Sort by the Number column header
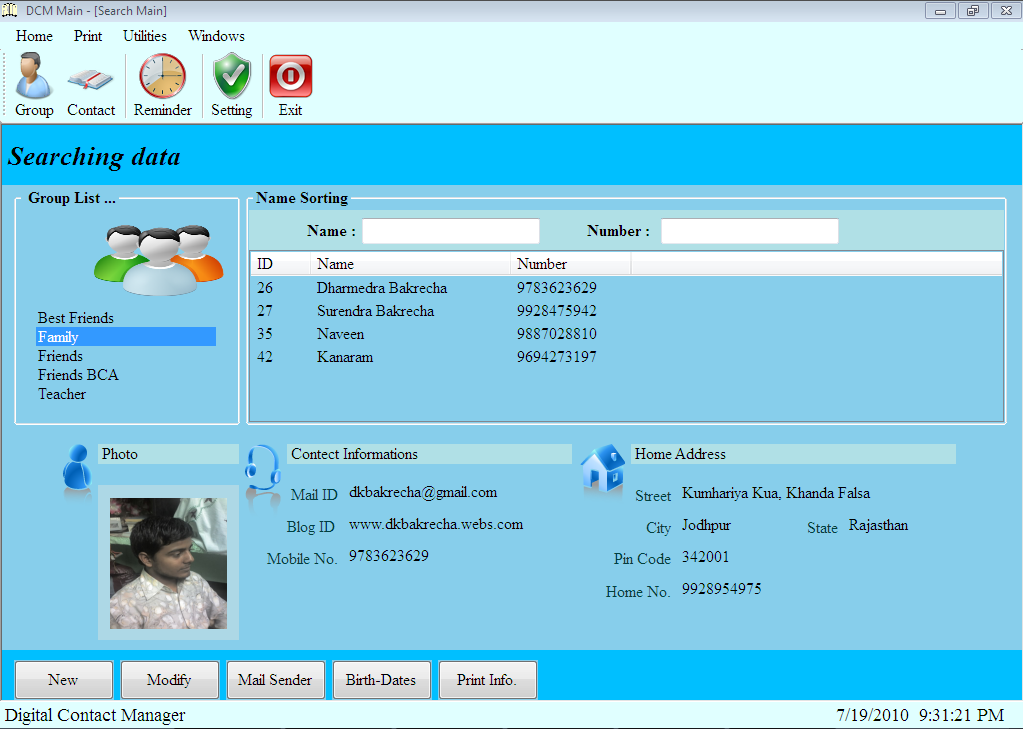Viewport: 1023px width, 729px height. tap(571, 264)
